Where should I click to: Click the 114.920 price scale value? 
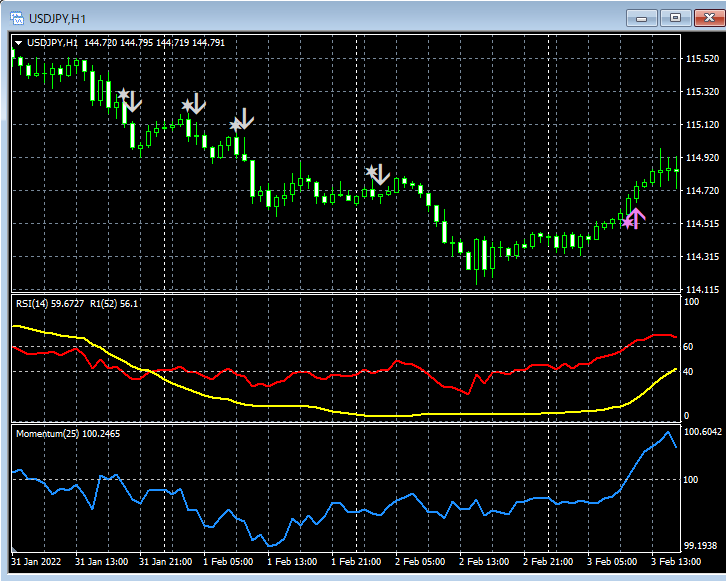[x=702, y=158]
